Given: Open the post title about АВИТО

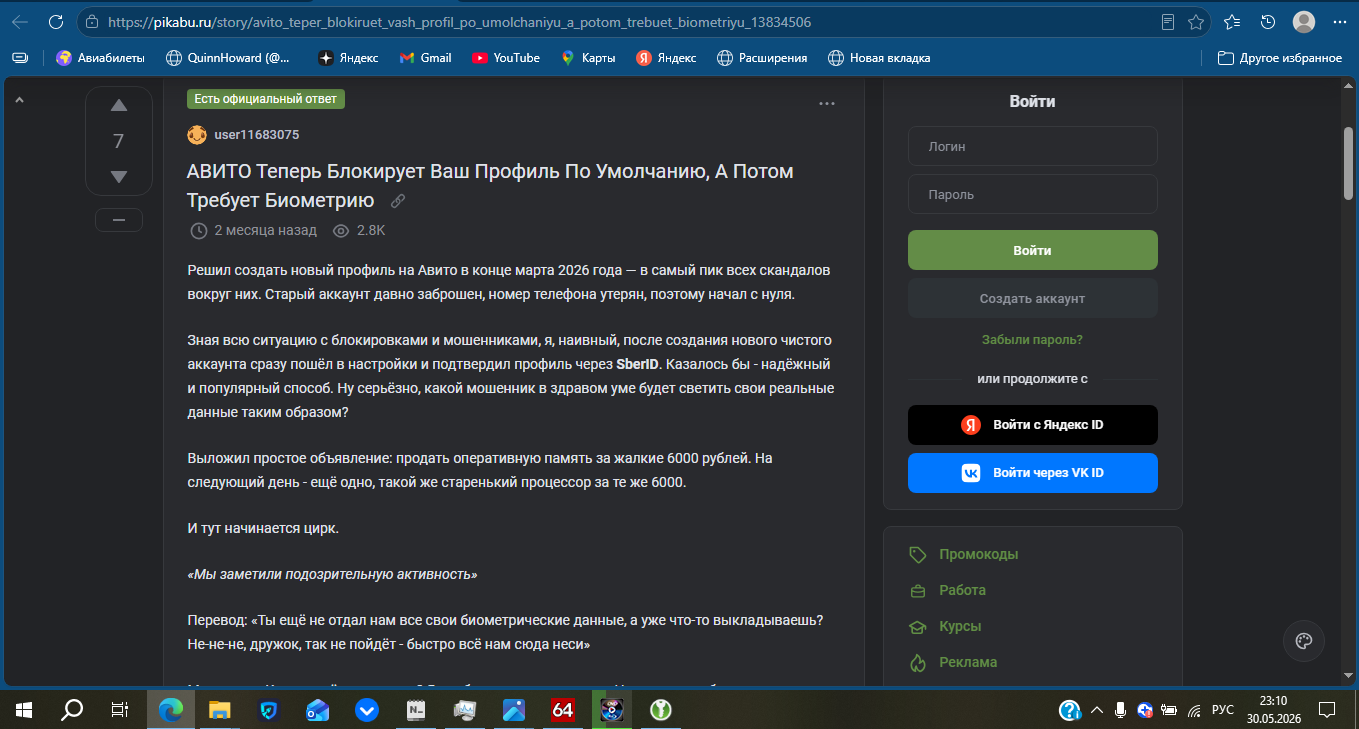Looking at the screenshot, I should [490, 185].
